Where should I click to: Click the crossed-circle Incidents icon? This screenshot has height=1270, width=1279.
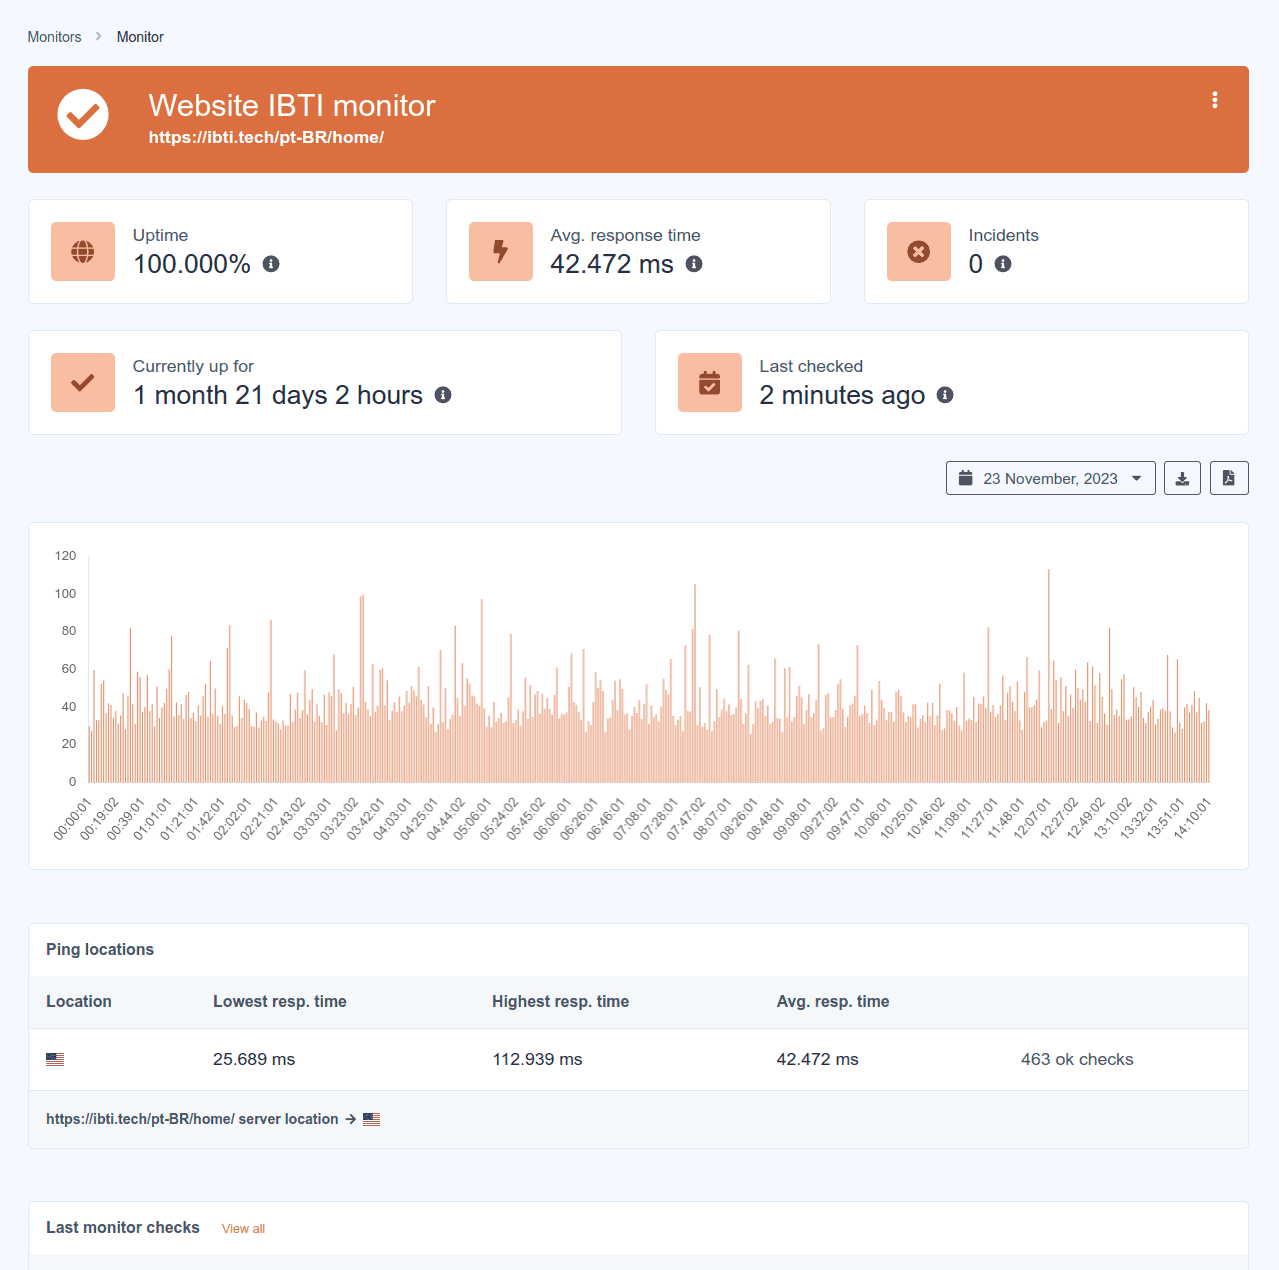[918, 251]
